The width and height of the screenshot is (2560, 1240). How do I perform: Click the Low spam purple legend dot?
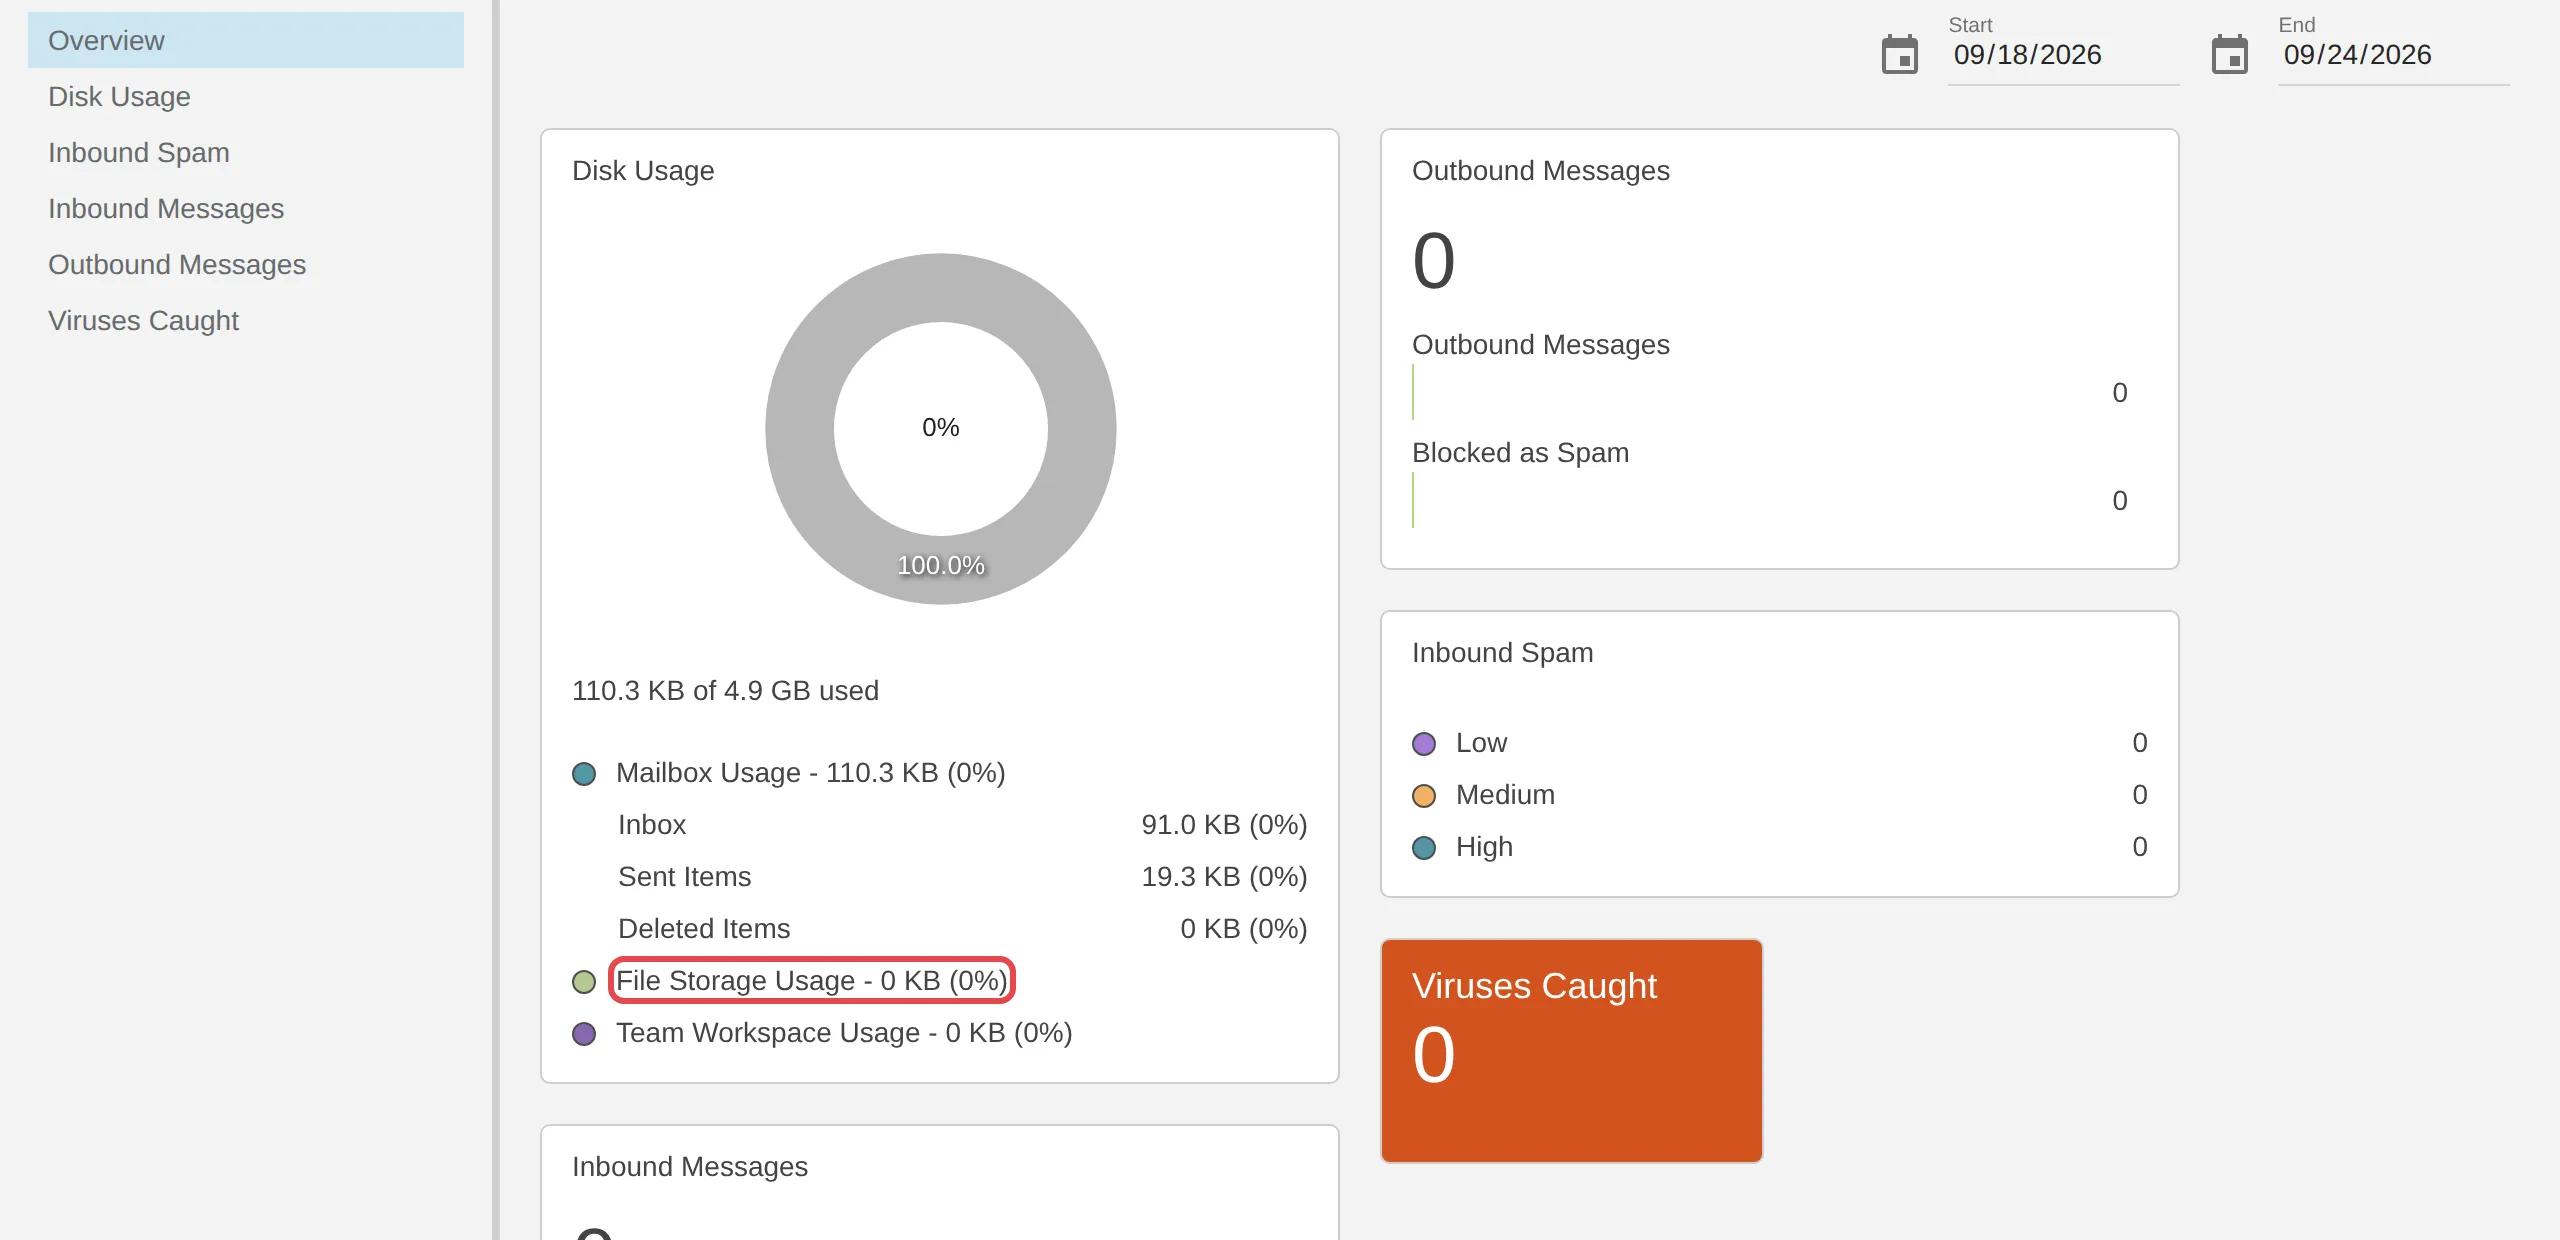1424,744
